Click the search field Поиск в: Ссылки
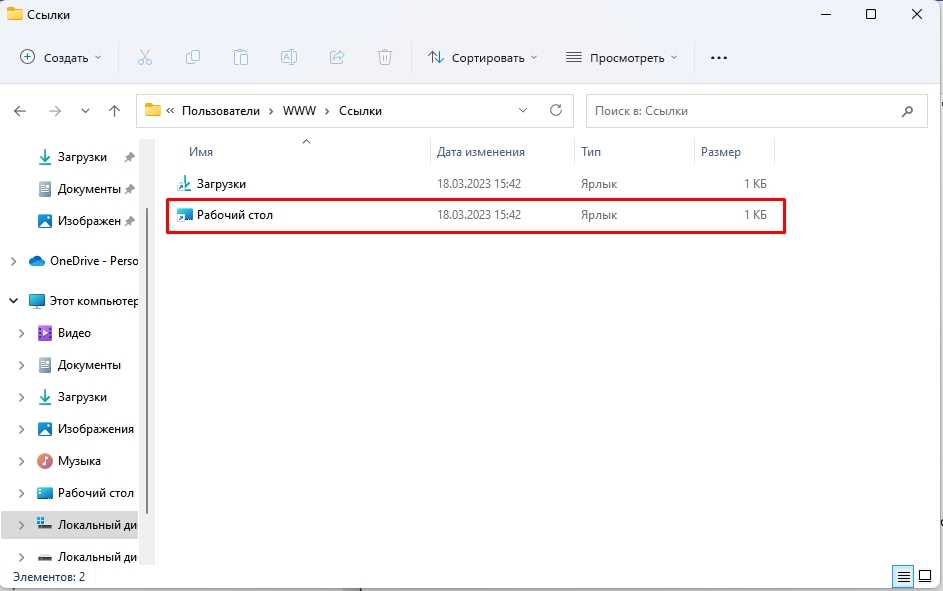 pos(745,111)
